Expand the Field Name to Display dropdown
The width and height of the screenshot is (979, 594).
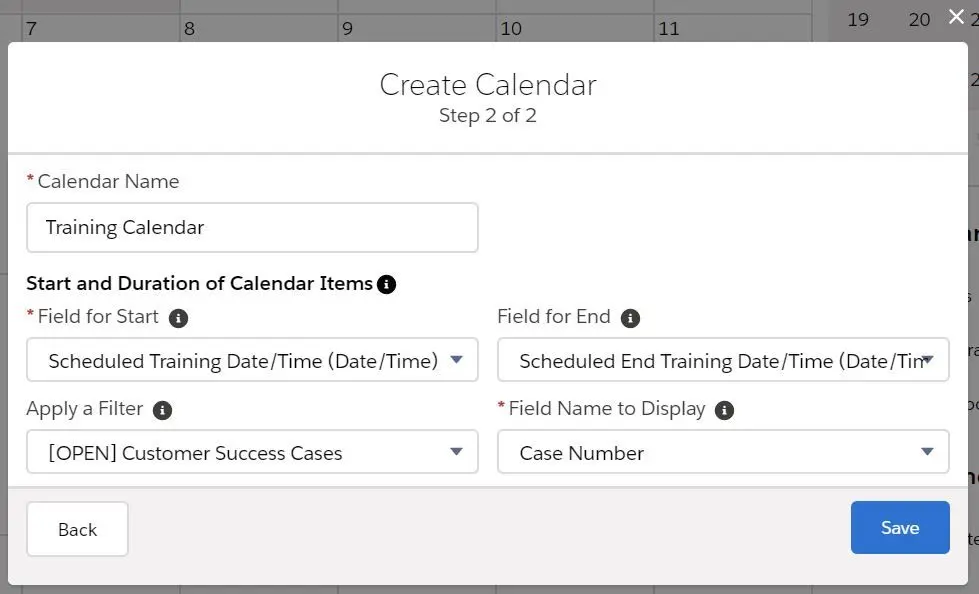[723, 452]
